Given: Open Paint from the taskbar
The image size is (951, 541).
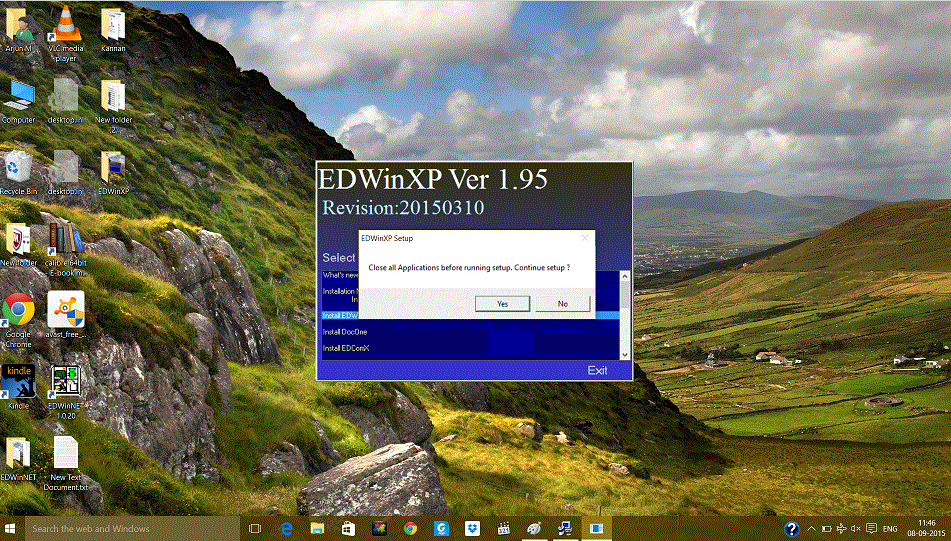Looking at the screenshot, I should click(534, 528).
